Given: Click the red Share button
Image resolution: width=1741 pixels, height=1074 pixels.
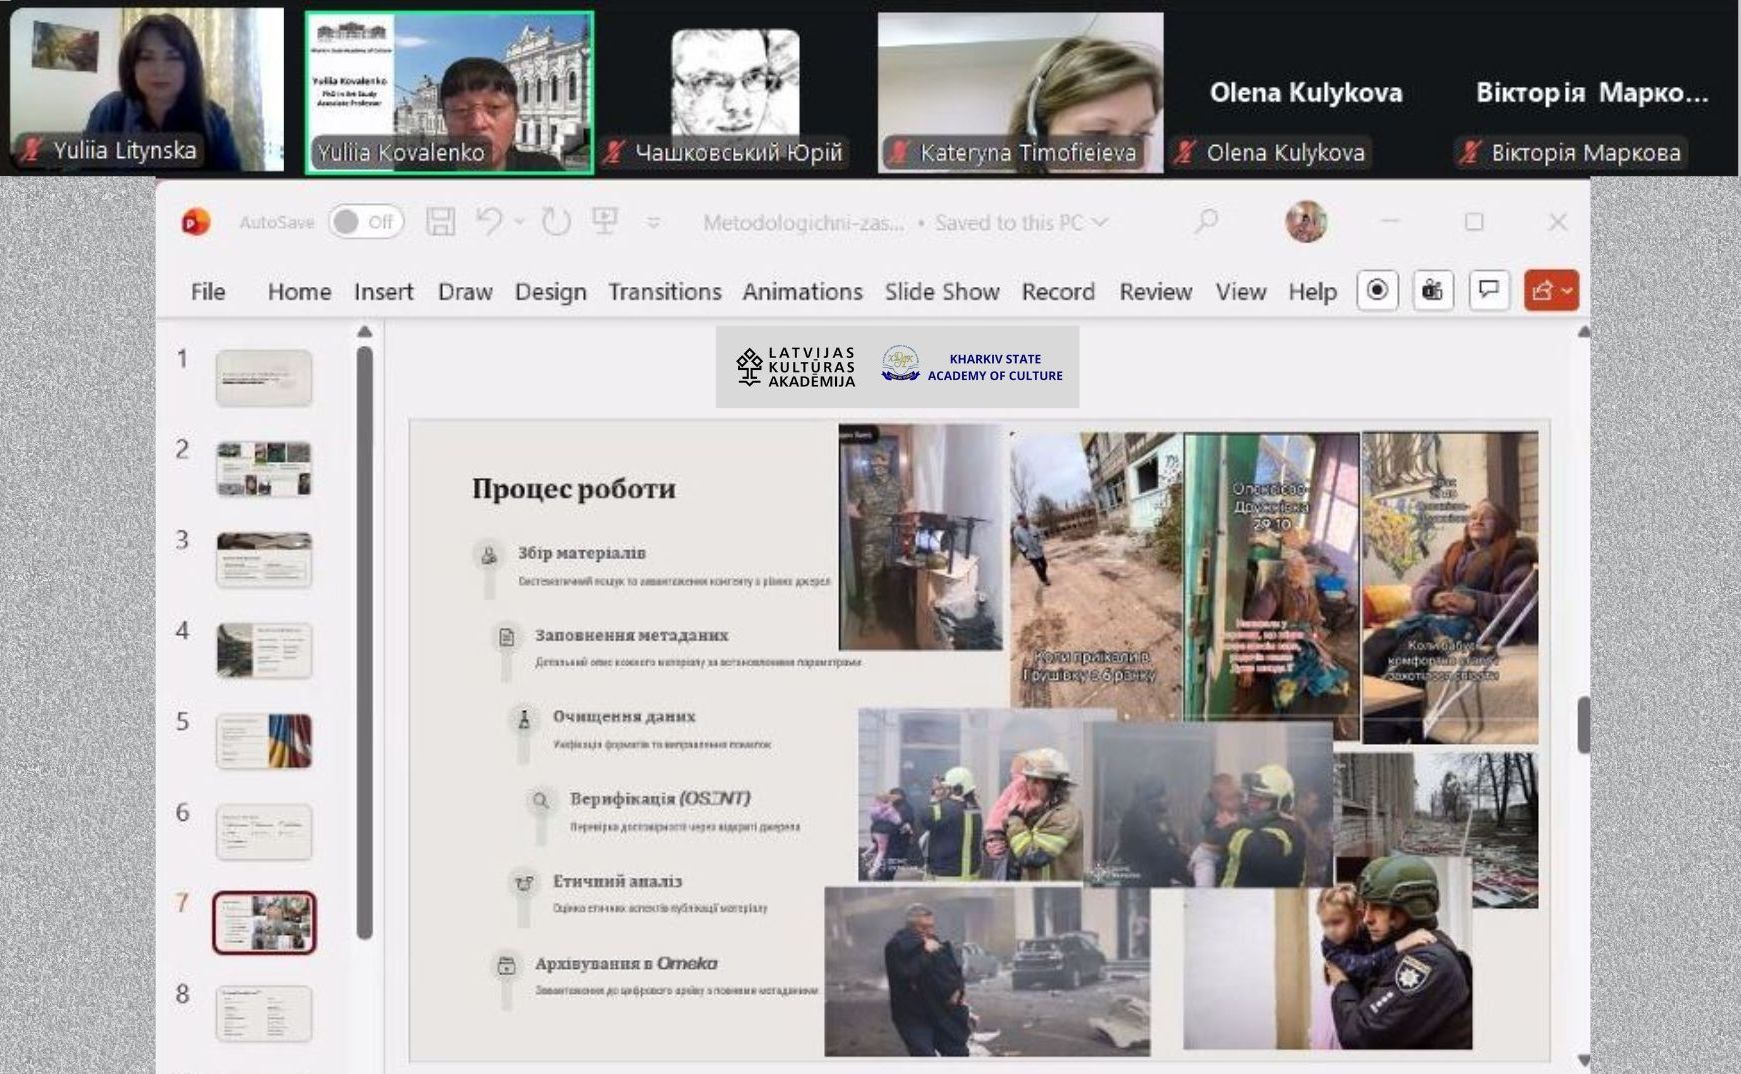Looking at the screenshot, I should tap(1550, 291).
